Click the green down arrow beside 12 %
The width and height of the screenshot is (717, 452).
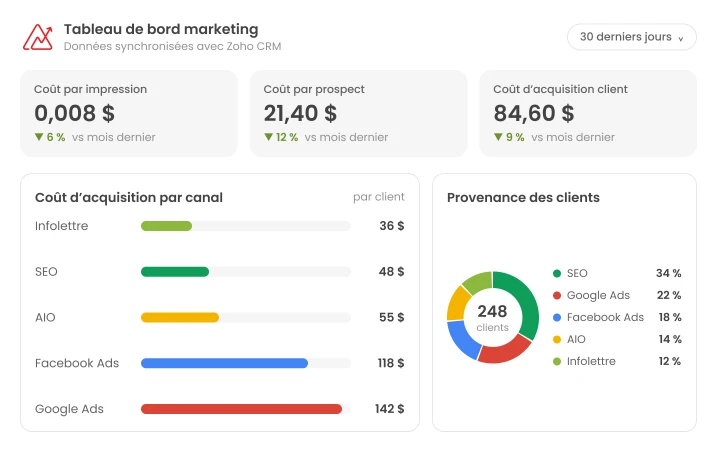[268, 137]
